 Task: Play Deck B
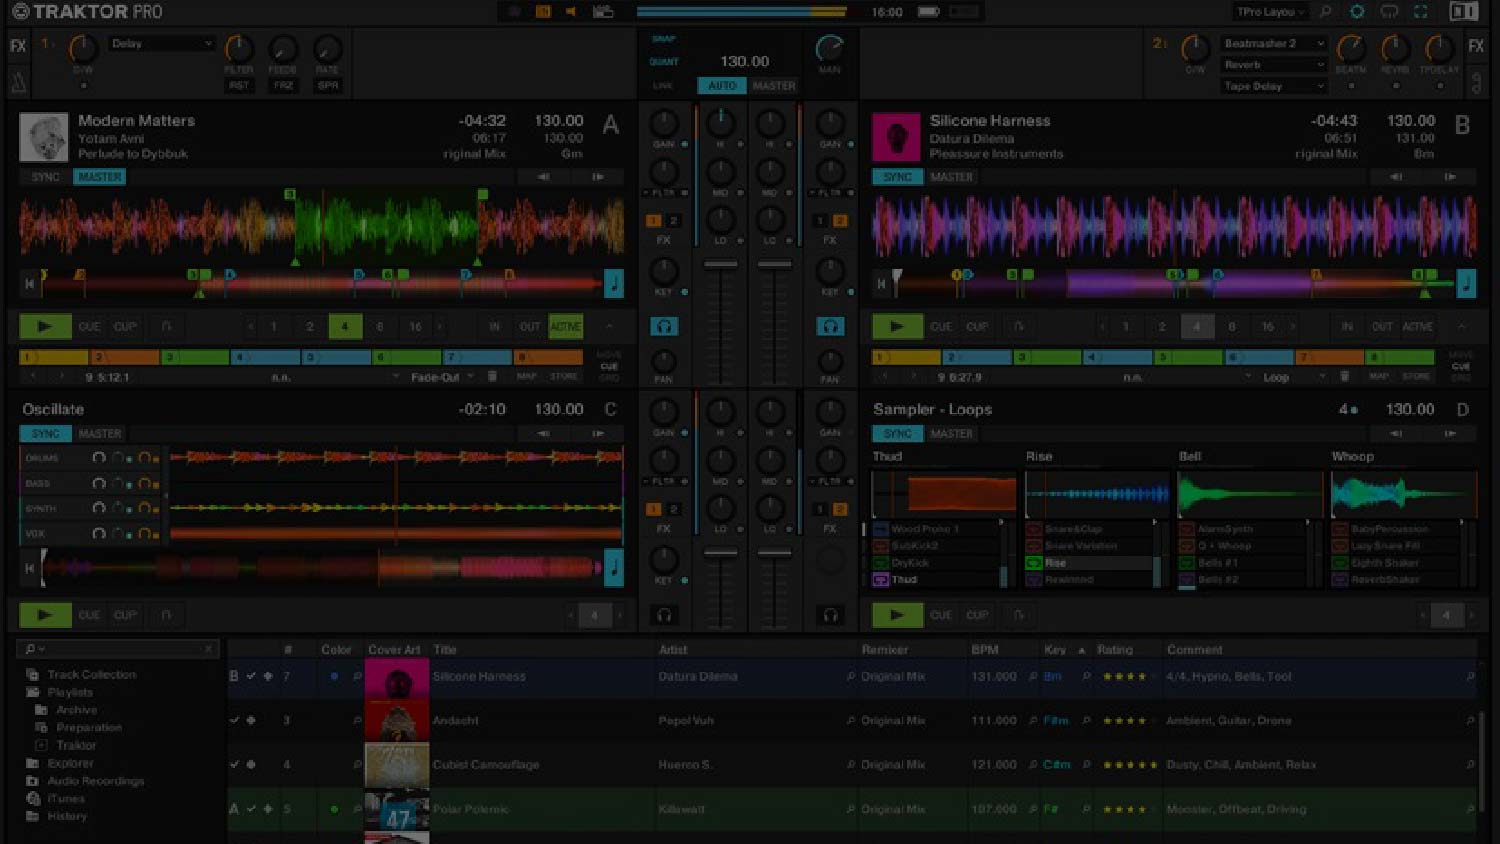tap(896, 327)
